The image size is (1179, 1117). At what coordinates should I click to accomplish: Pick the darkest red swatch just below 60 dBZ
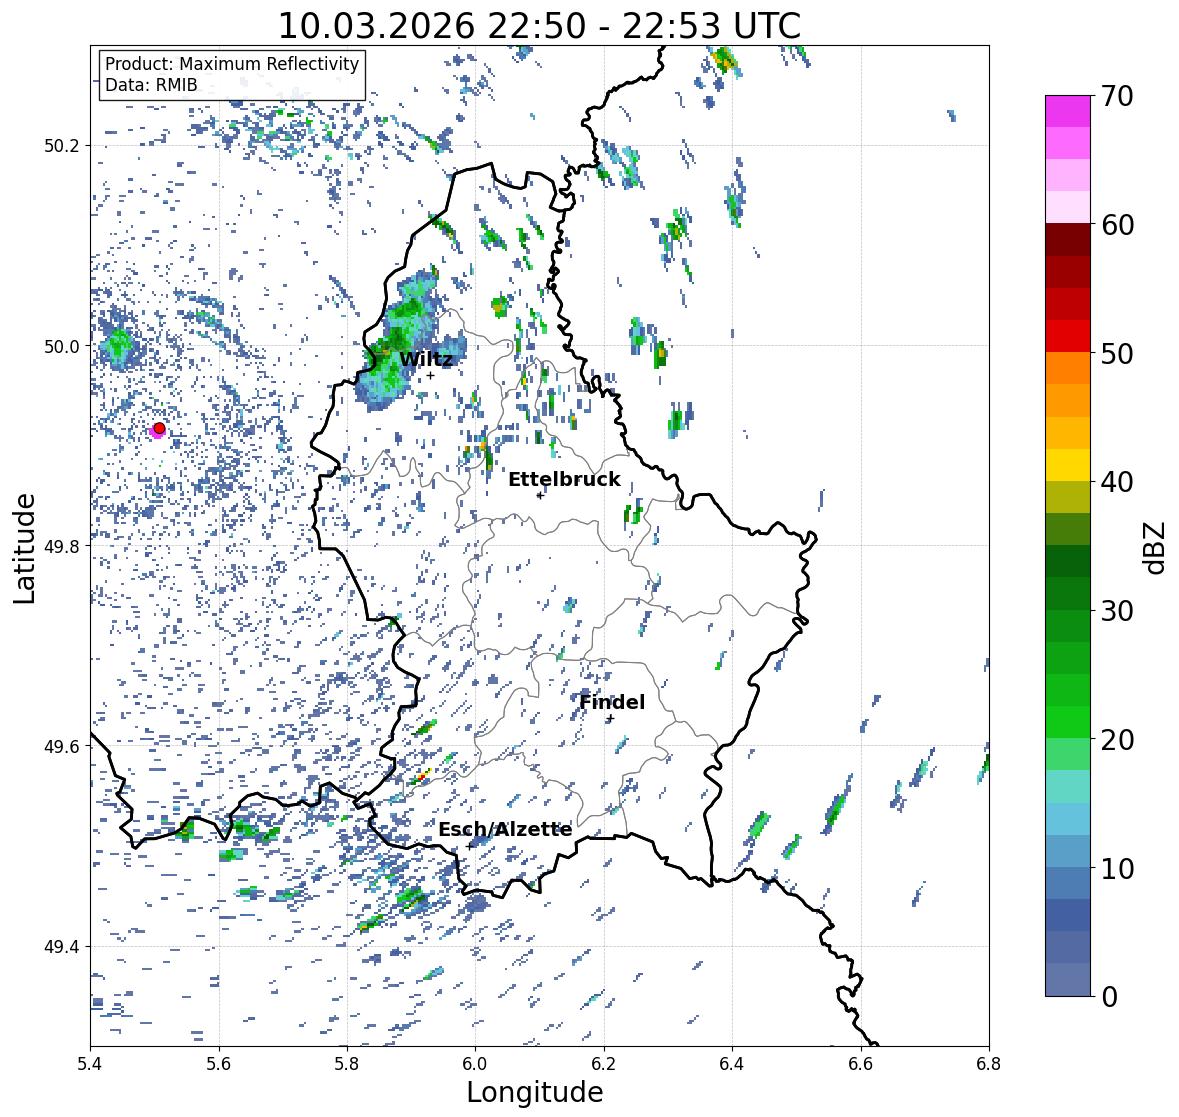tap(1068, 240)
